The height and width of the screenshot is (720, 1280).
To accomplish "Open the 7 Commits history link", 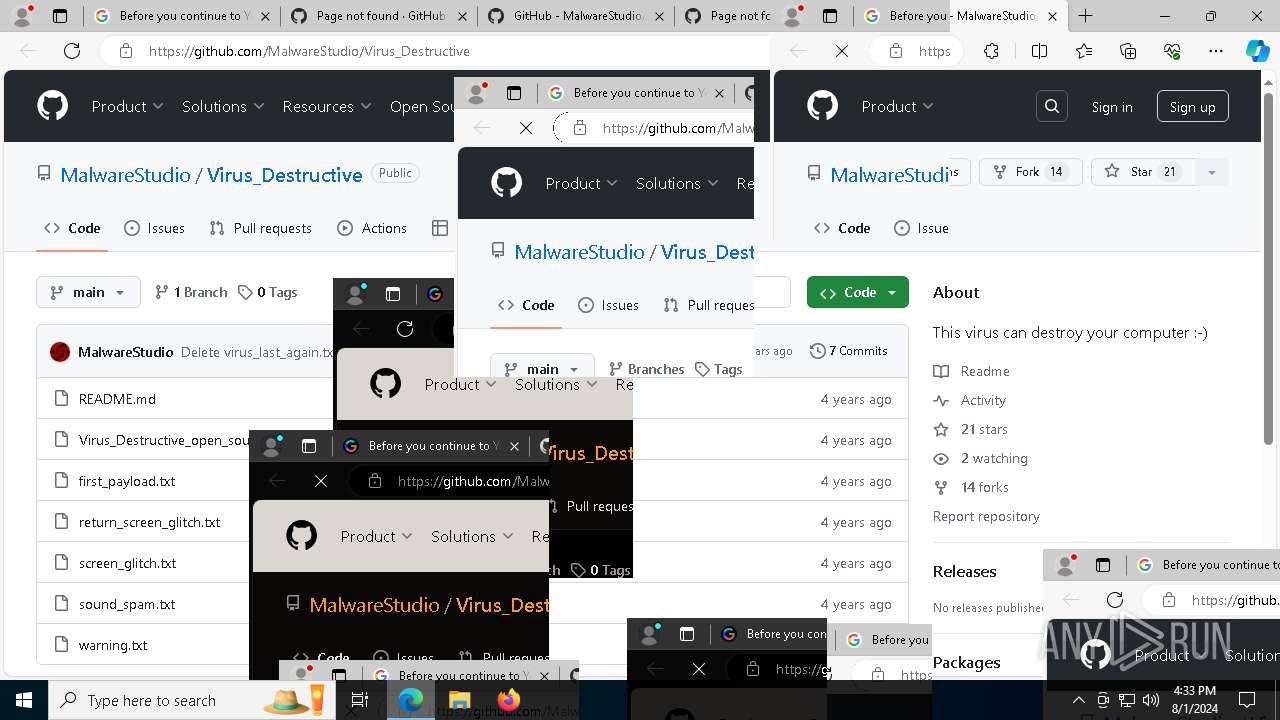I will click(849, 351).
